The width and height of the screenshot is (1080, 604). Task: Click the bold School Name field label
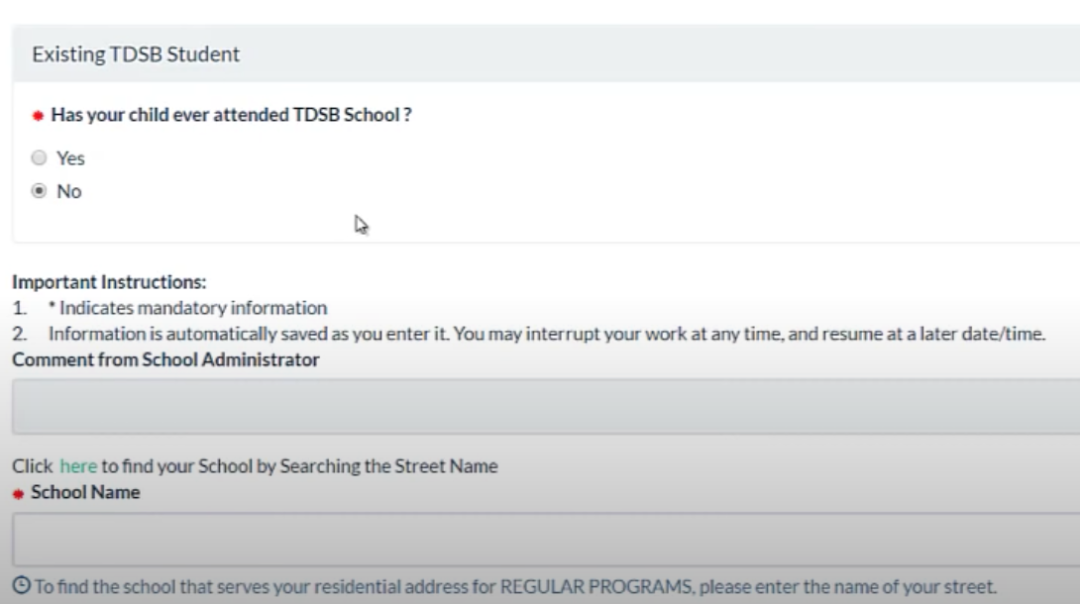(85, 492)
